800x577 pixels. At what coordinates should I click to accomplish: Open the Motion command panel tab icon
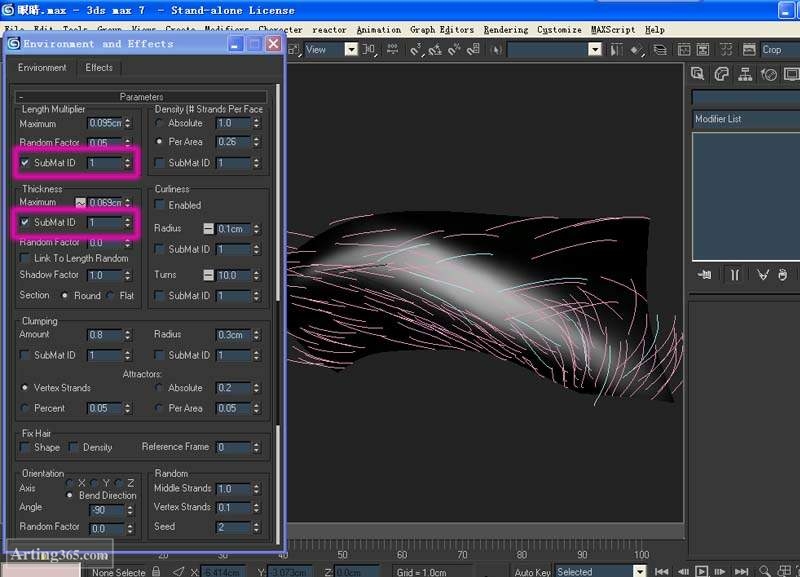tap(769, 74)
